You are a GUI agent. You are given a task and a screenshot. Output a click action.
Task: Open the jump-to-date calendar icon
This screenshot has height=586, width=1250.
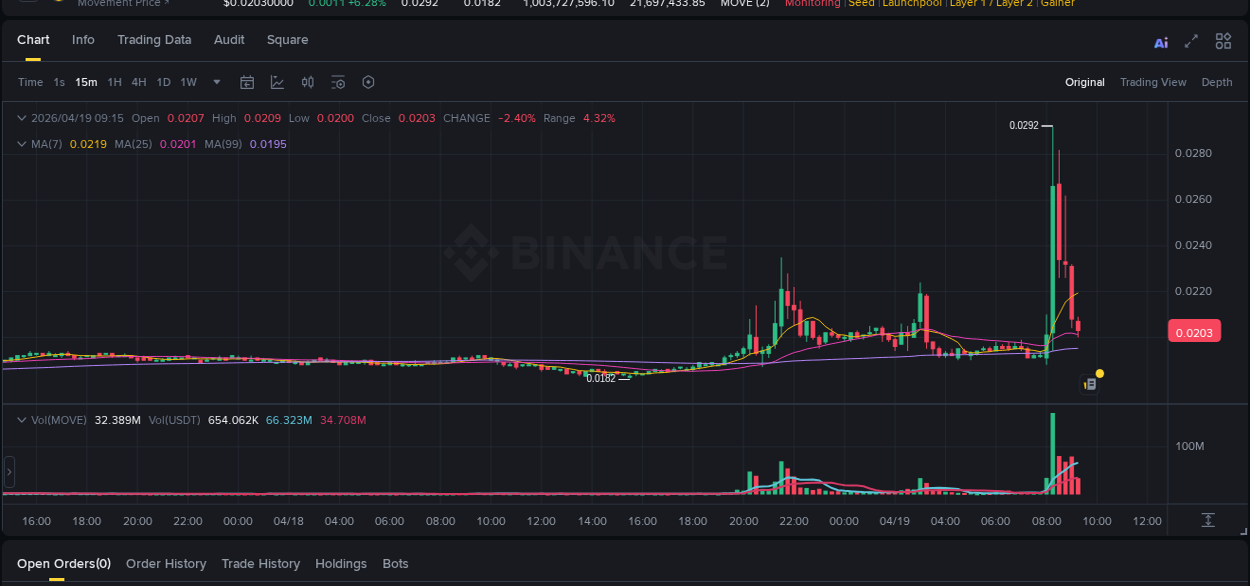pos(247,82)
